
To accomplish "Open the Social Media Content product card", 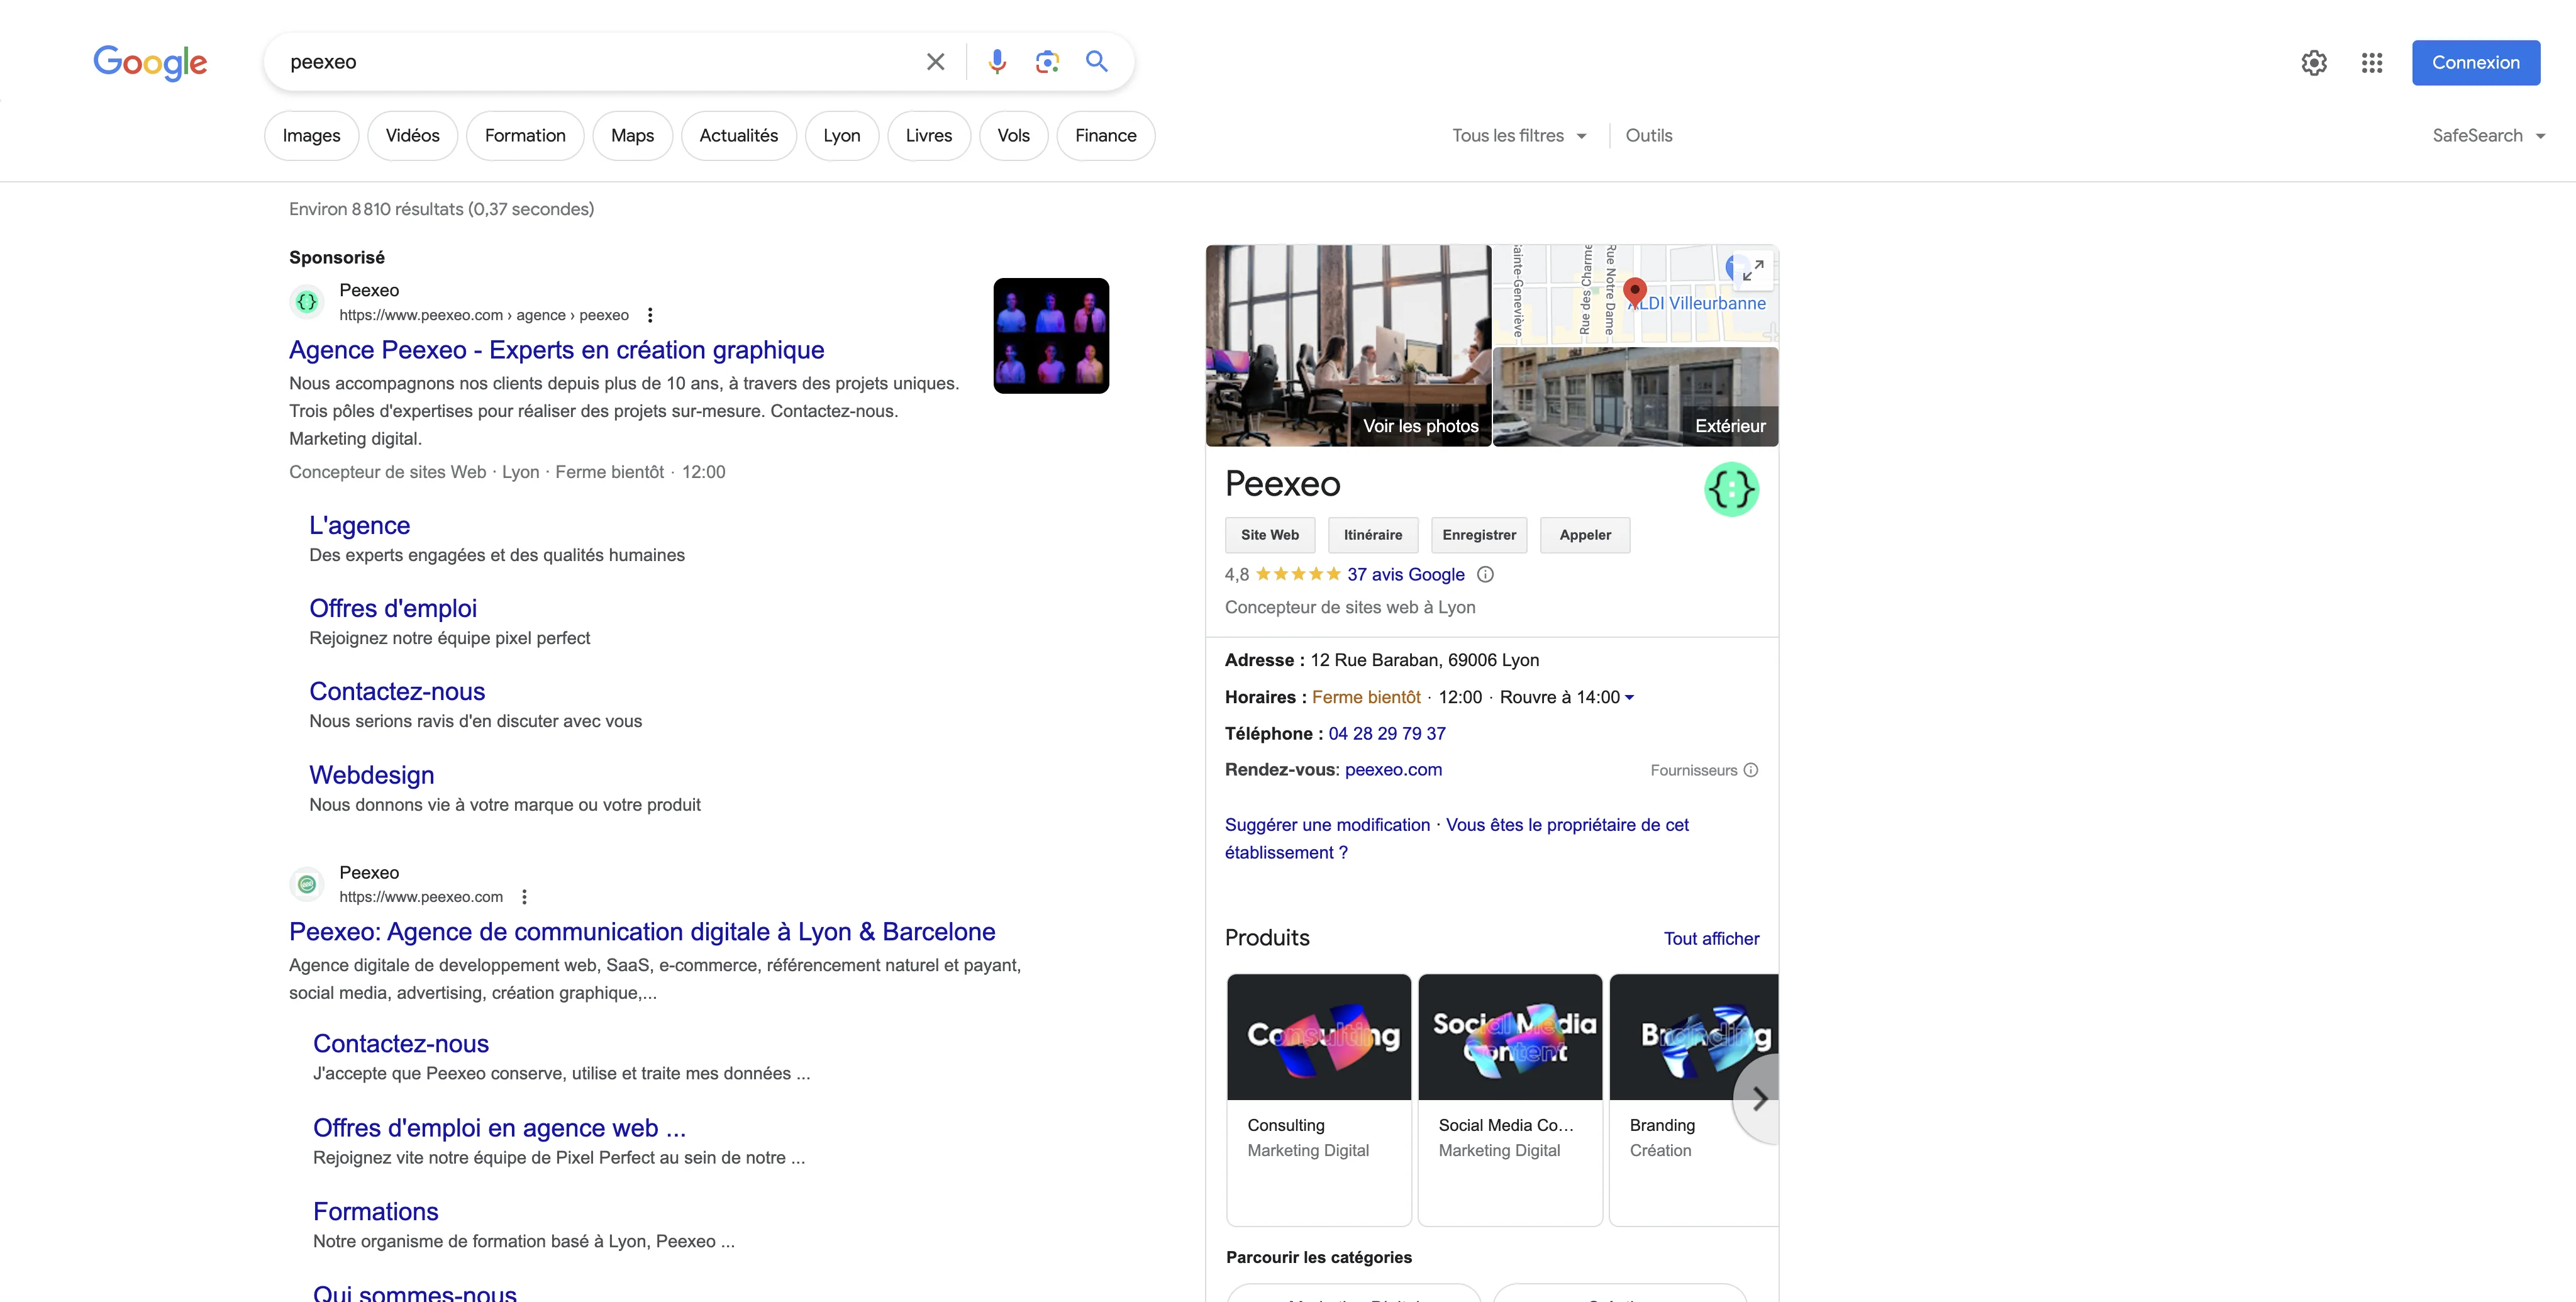I will 1510,1099.
